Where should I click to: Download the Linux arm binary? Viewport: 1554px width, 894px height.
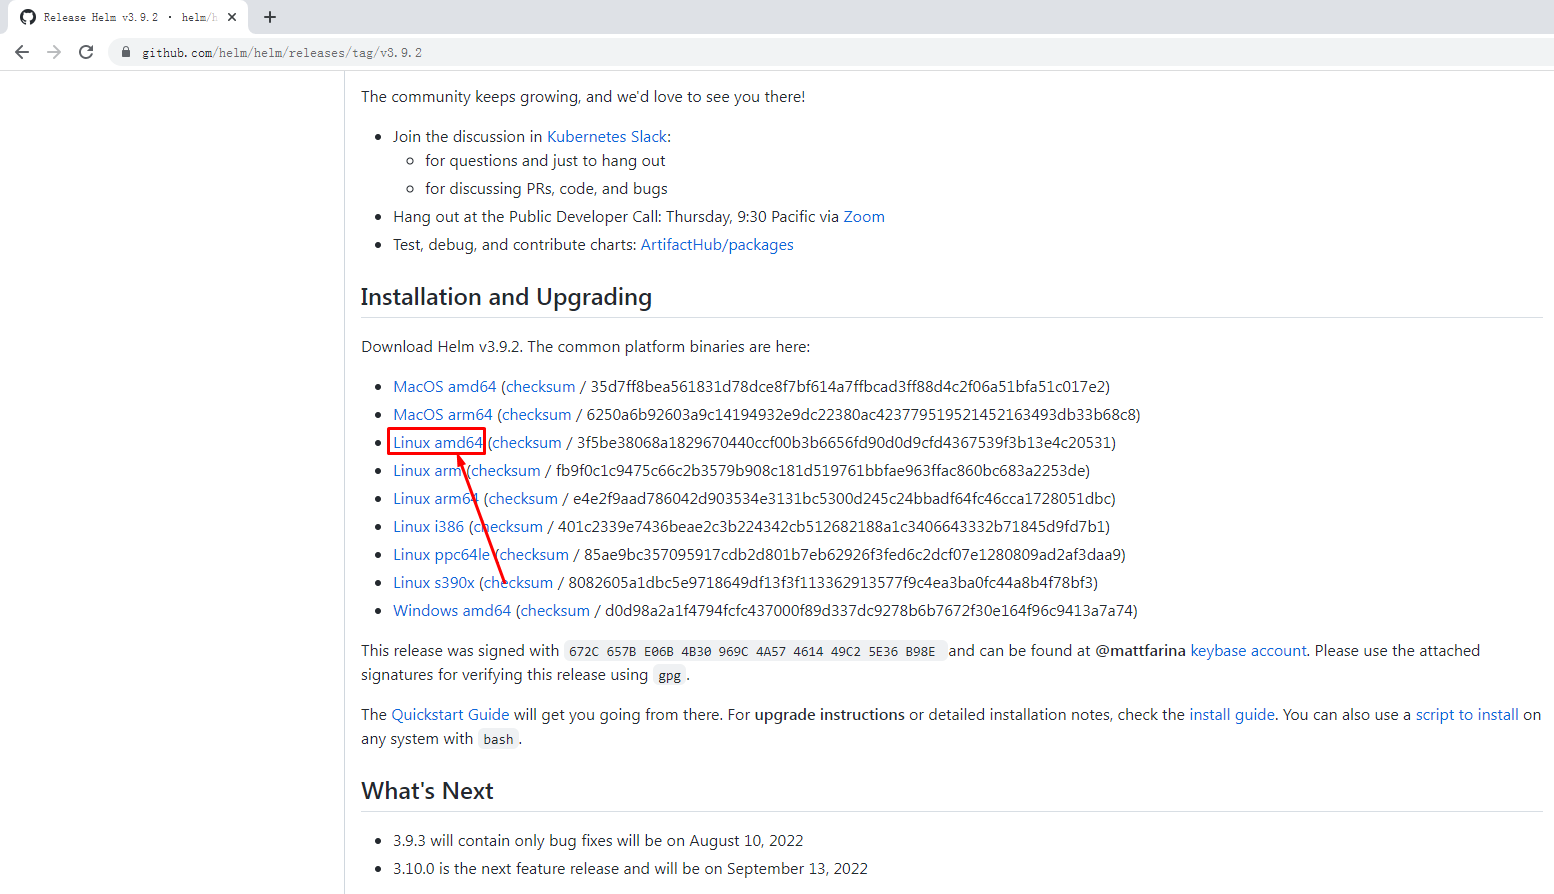(x=427, y=470)
